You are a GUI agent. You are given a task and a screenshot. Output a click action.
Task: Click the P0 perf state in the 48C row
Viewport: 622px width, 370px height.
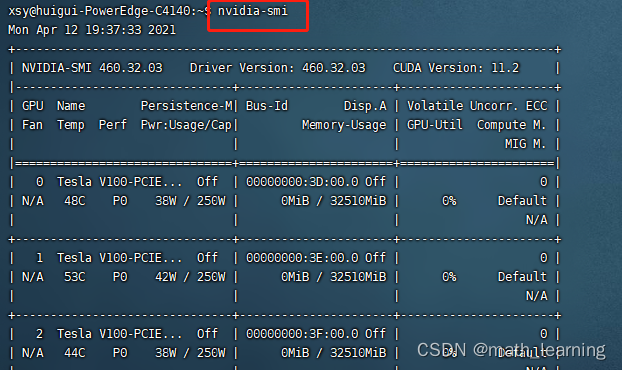click(120, 201)
